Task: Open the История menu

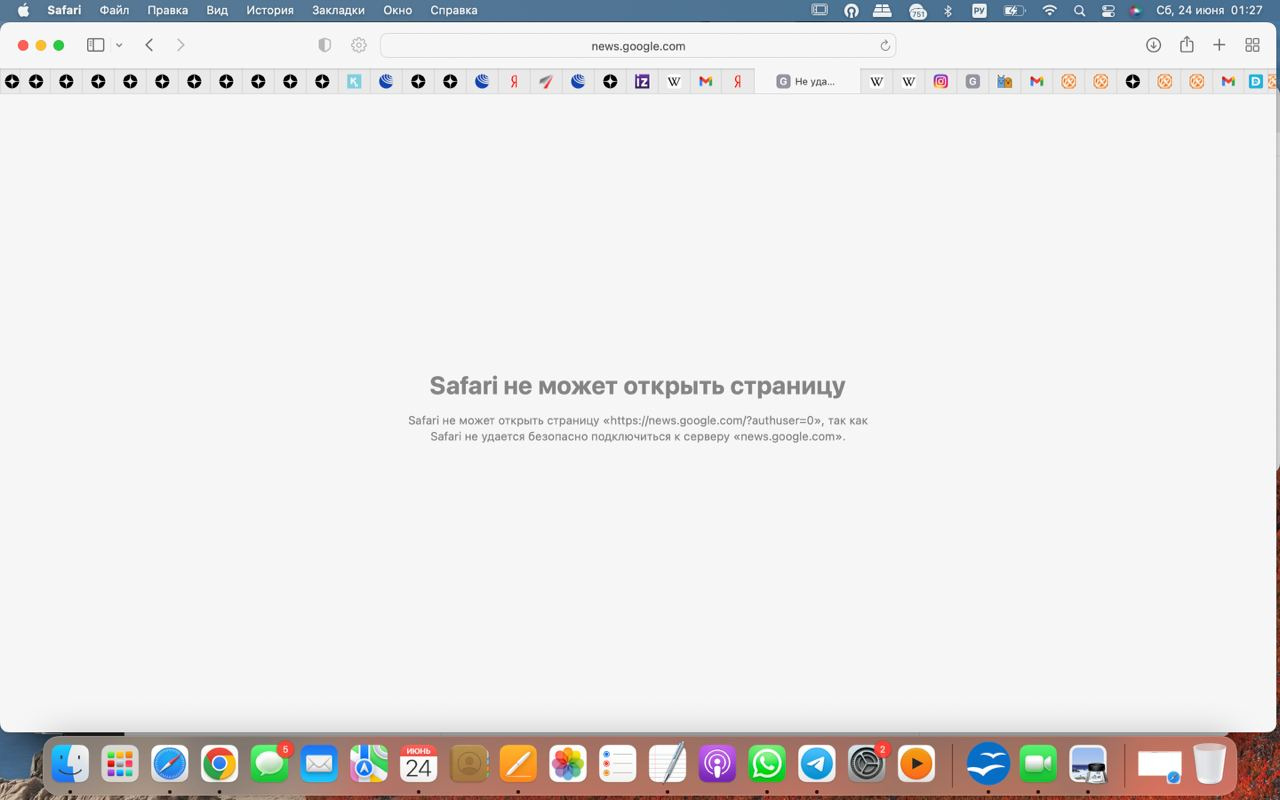Action: 270,10
